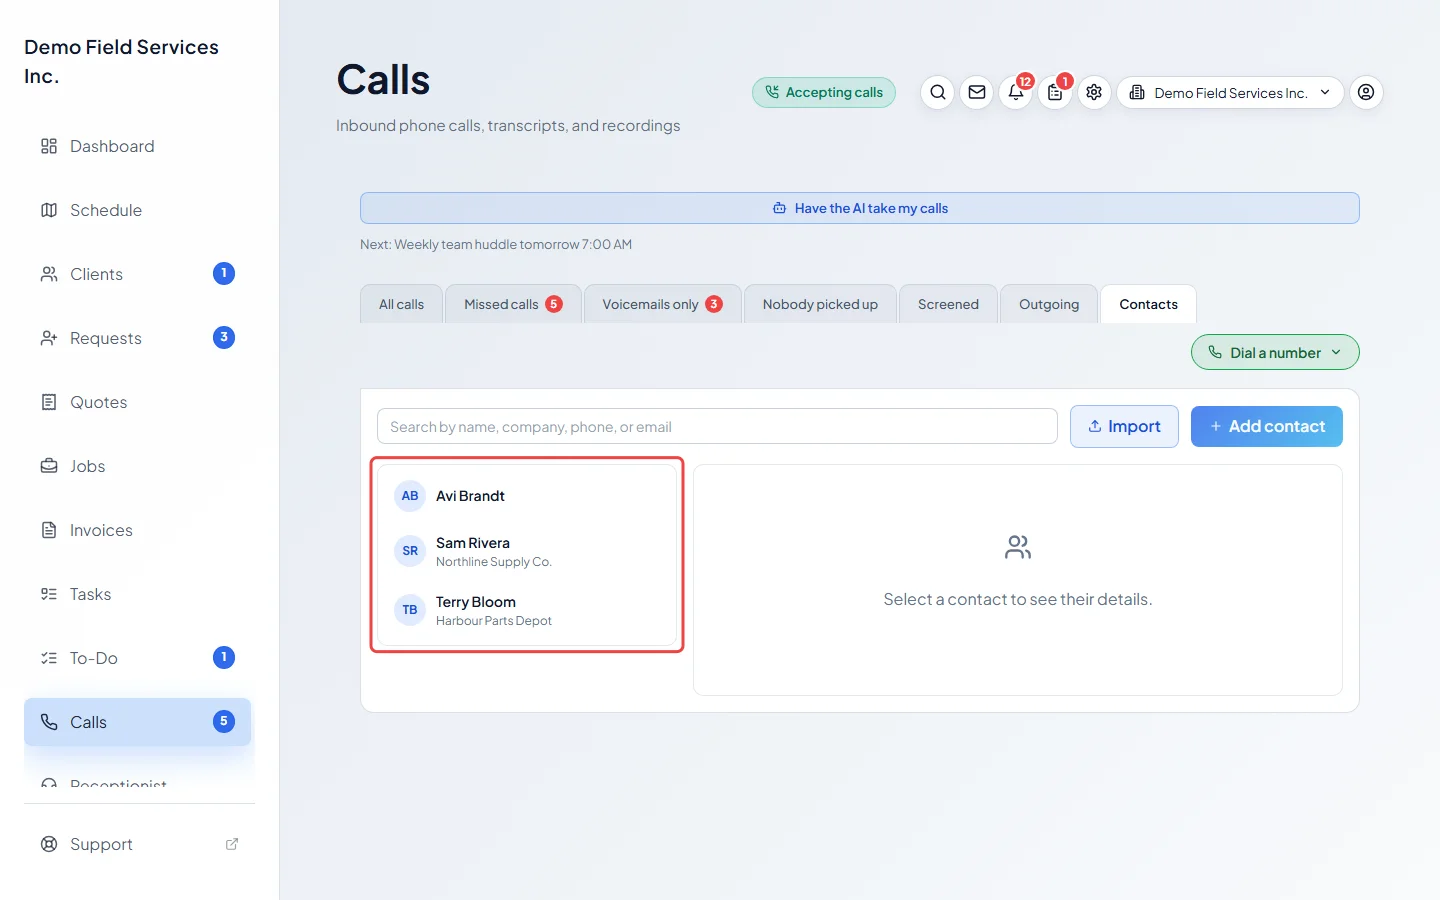Switch to the Outgoing tab
The image size is (1440, 900).
pos(1049,304)
